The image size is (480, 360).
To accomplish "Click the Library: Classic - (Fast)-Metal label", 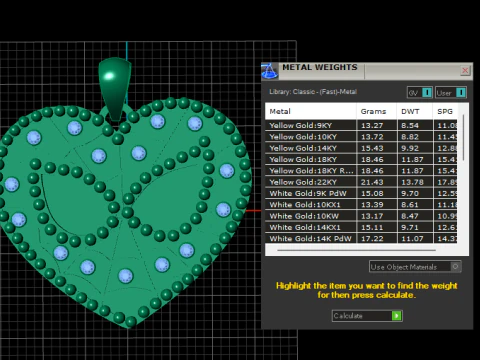I will [313, 92].
